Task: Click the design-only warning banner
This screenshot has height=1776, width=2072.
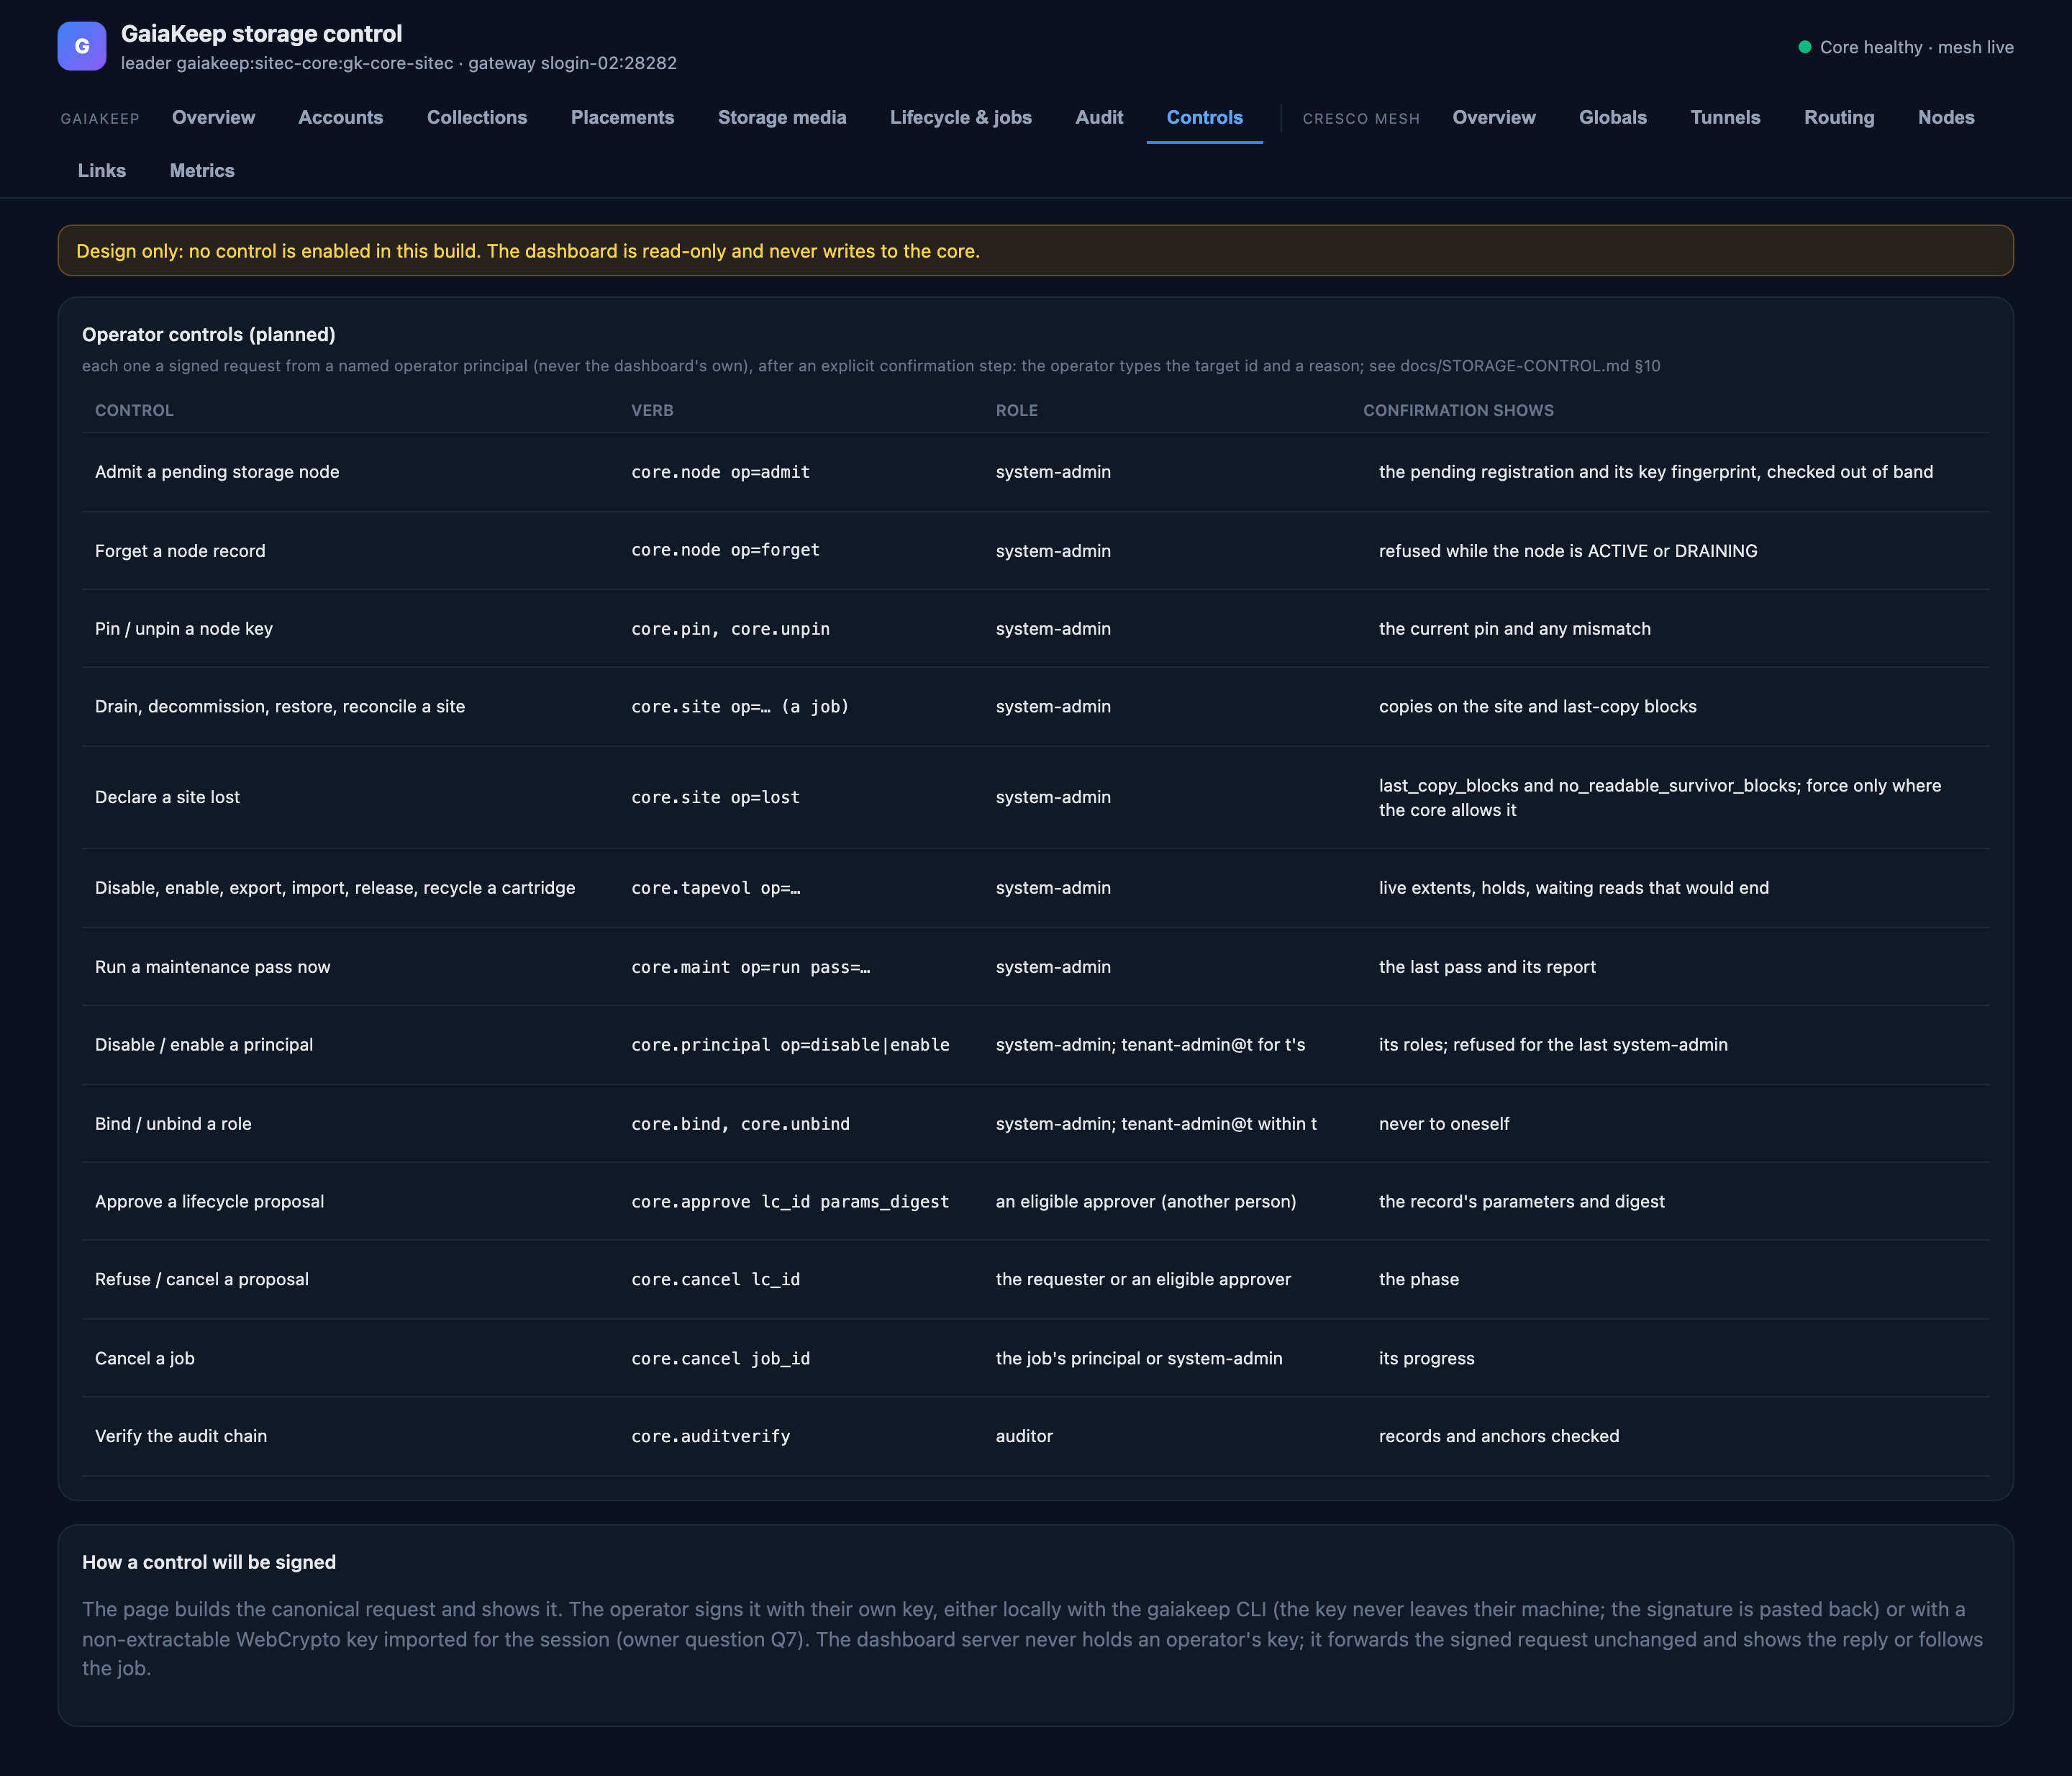Action: (x=1035, y=250)
